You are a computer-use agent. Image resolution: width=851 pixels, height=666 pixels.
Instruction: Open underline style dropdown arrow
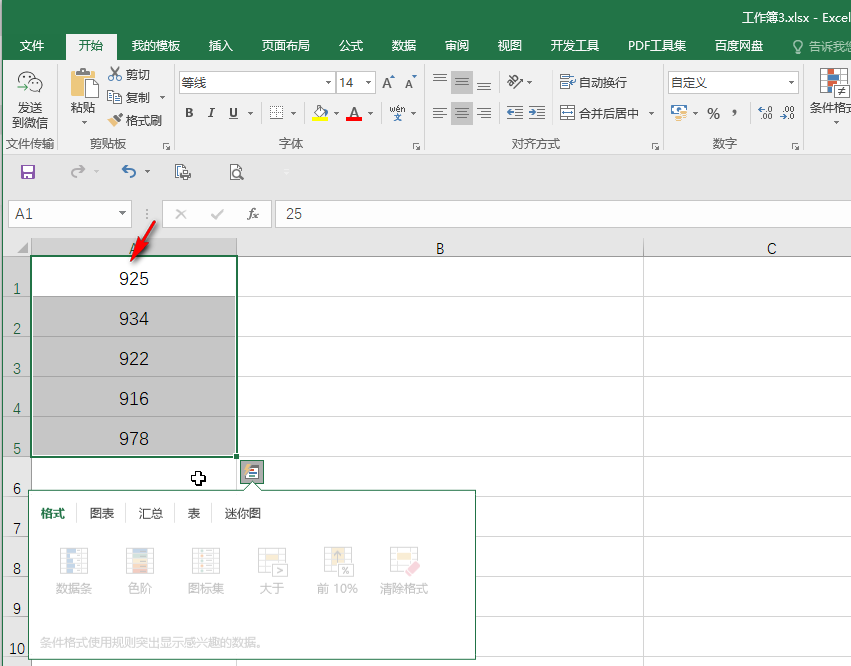(250, 113)
